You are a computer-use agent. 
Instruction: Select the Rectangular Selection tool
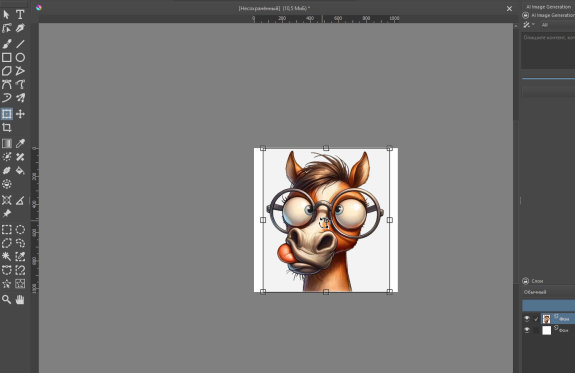coord(7,230)
